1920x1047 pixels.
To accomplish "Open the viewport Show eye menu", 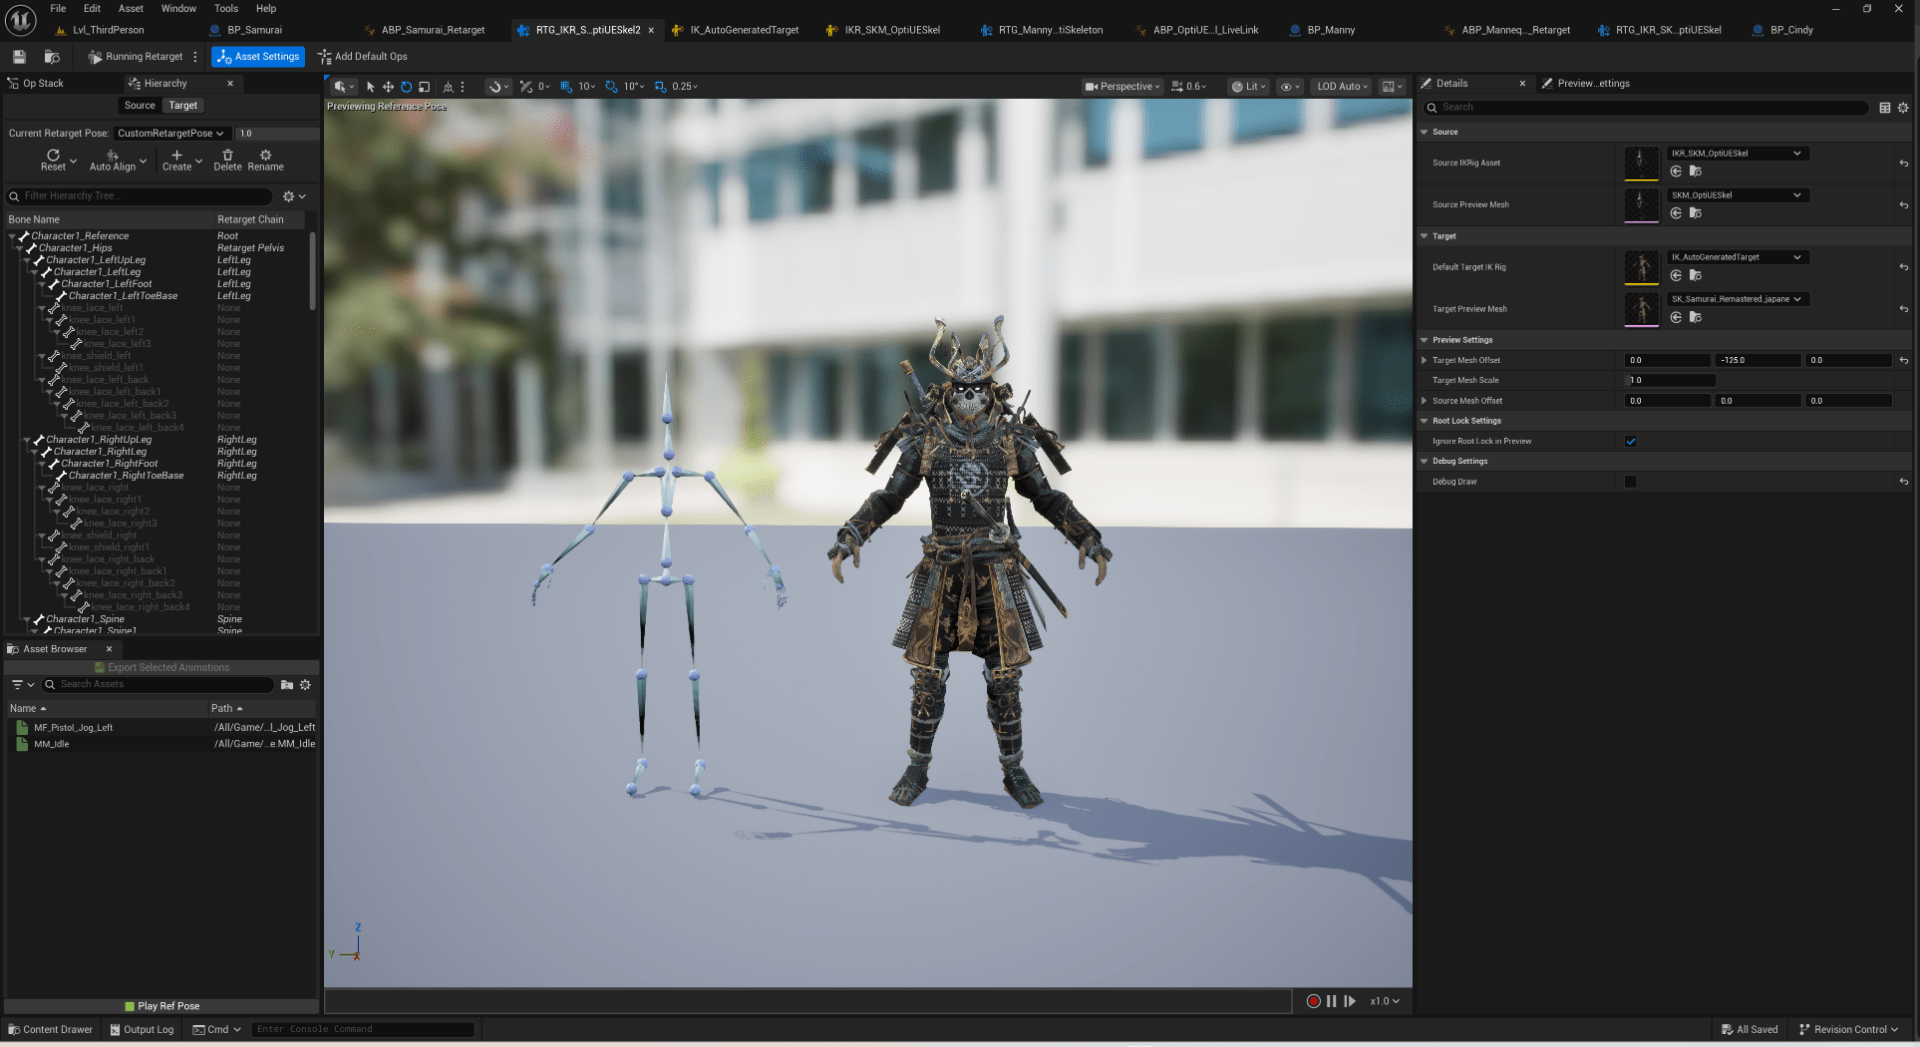I will pos(1290,87).
